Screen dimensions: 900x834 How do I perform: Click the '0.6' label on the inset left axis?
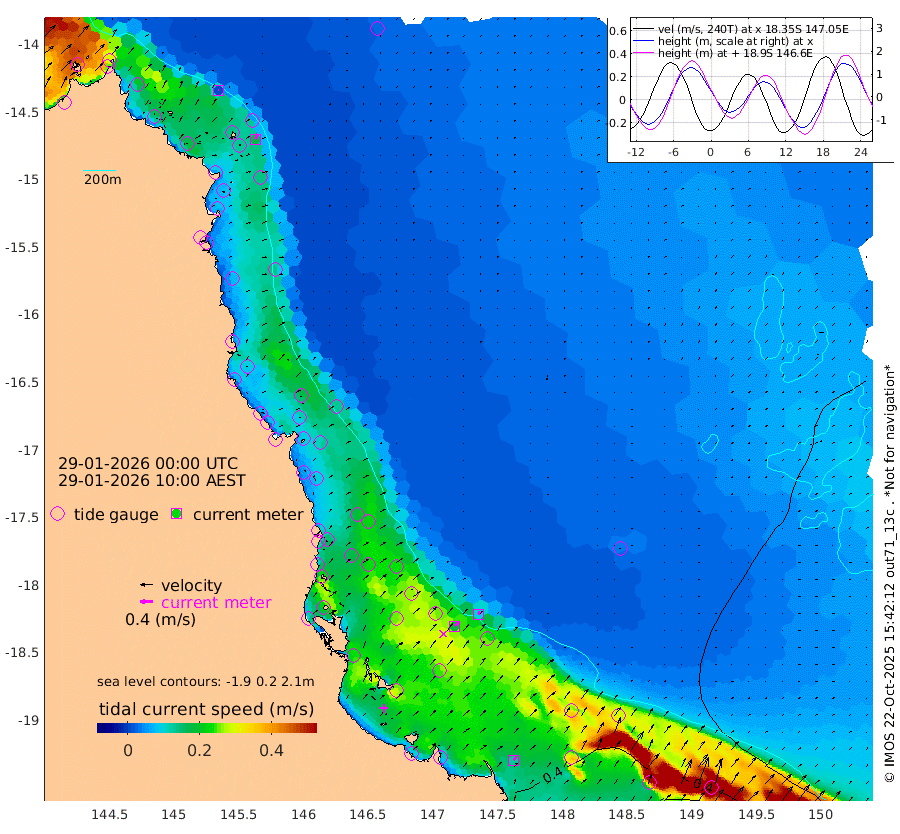click(618, 31)
